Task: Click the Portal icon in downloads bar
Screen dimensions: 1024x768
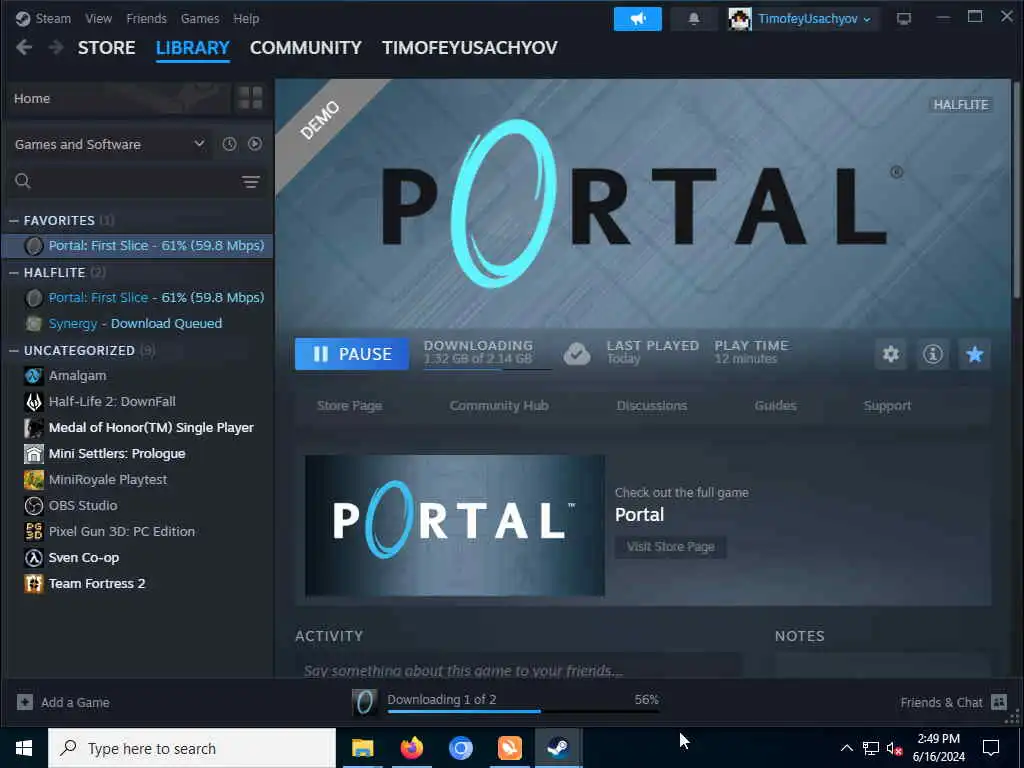Action: 365,702
